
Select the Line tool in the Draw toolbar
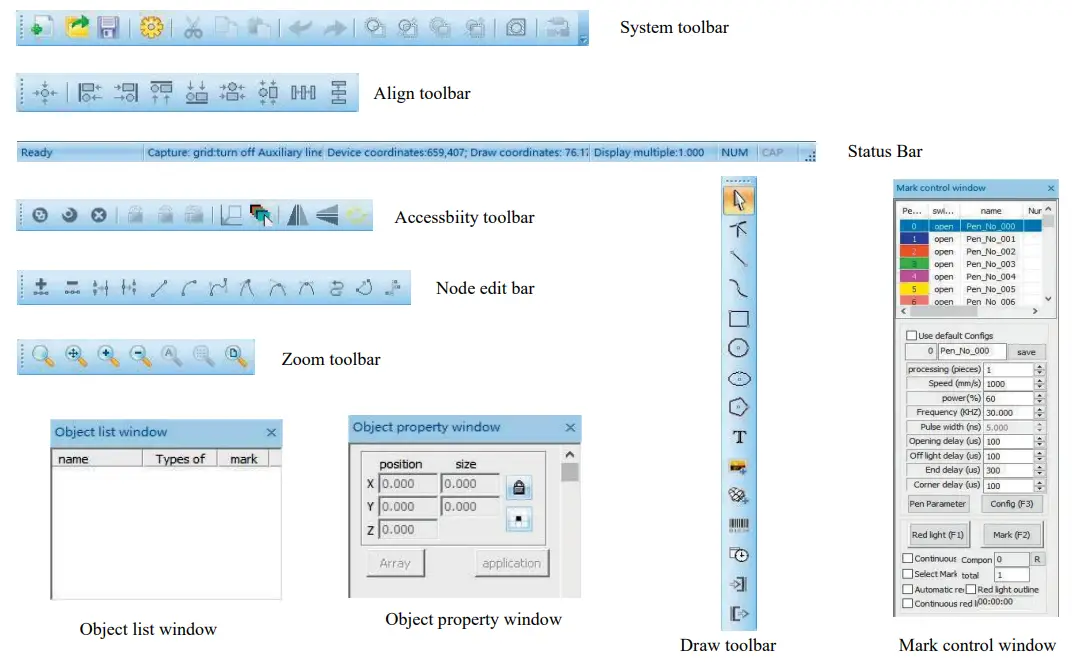739,259
